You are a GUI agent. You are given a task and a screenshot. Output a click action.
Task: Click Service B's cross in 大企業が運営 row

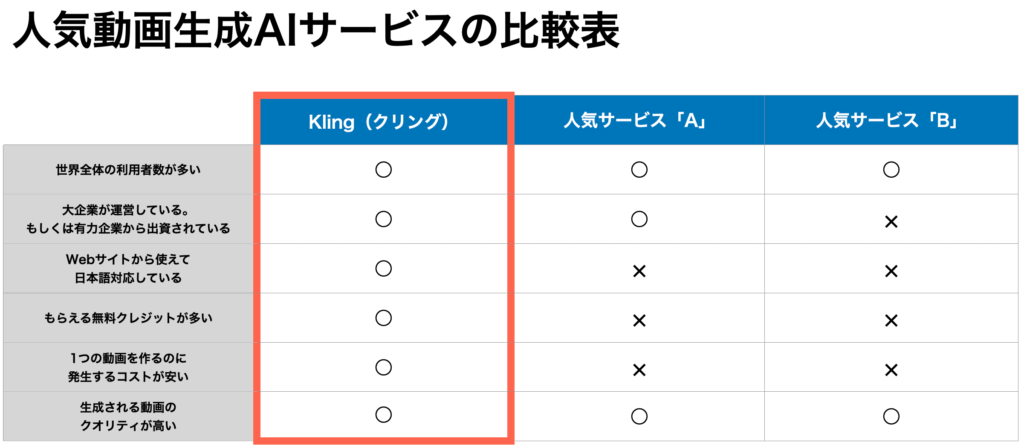tap(891, 220)
